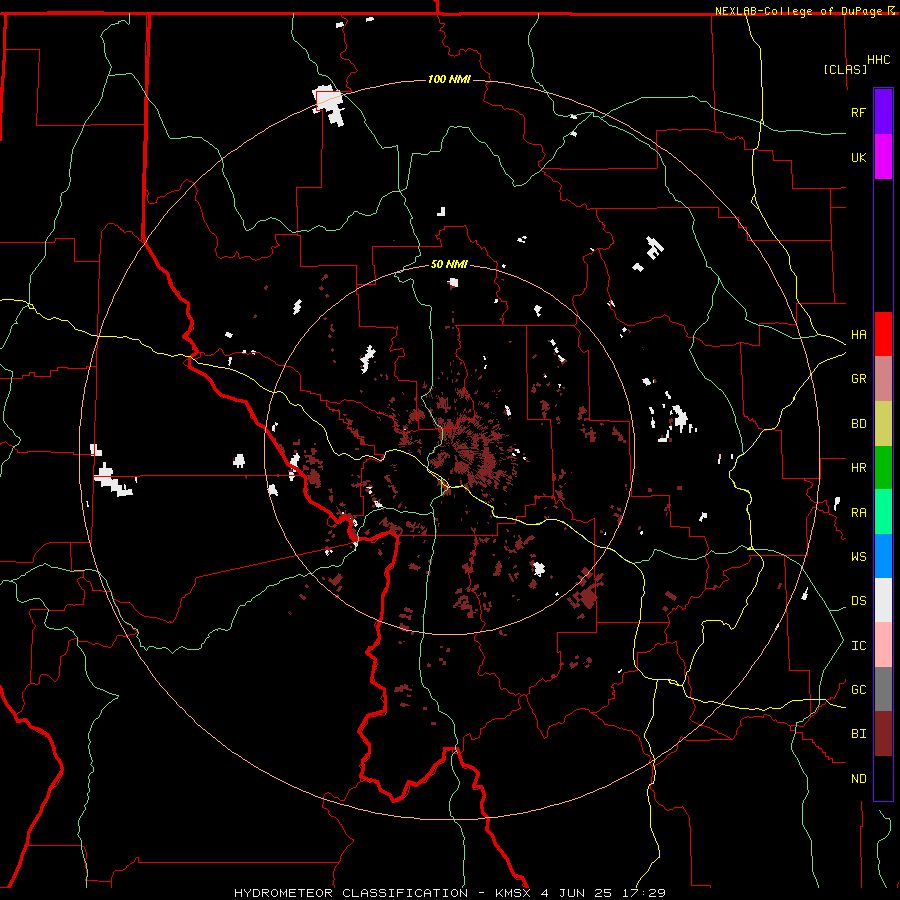Click the '100 NMI' range ring label
The image size is (900, 900).
point(449,79)
